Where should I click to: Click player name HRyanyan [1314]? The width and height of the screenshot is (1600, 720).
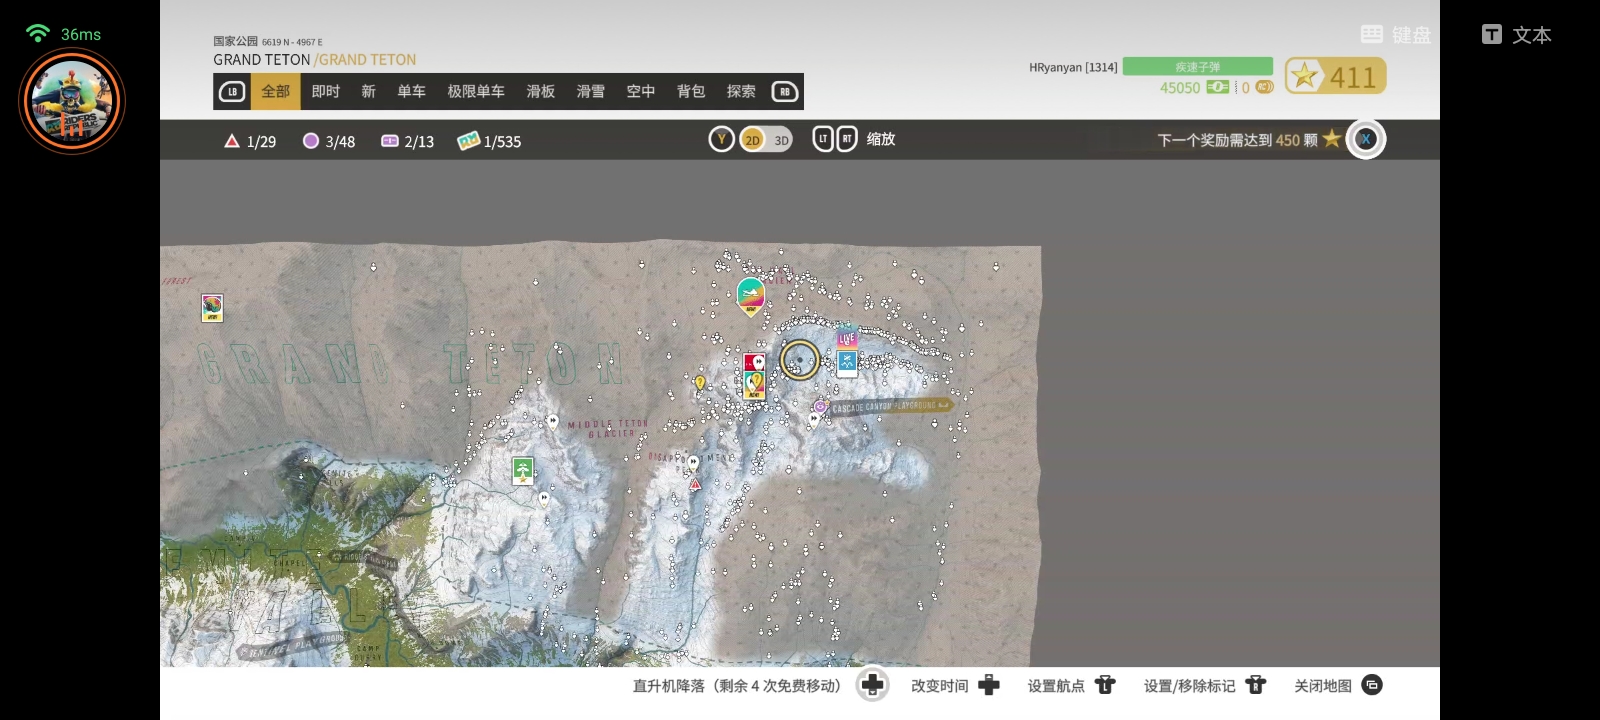[x=1073, y=67]
